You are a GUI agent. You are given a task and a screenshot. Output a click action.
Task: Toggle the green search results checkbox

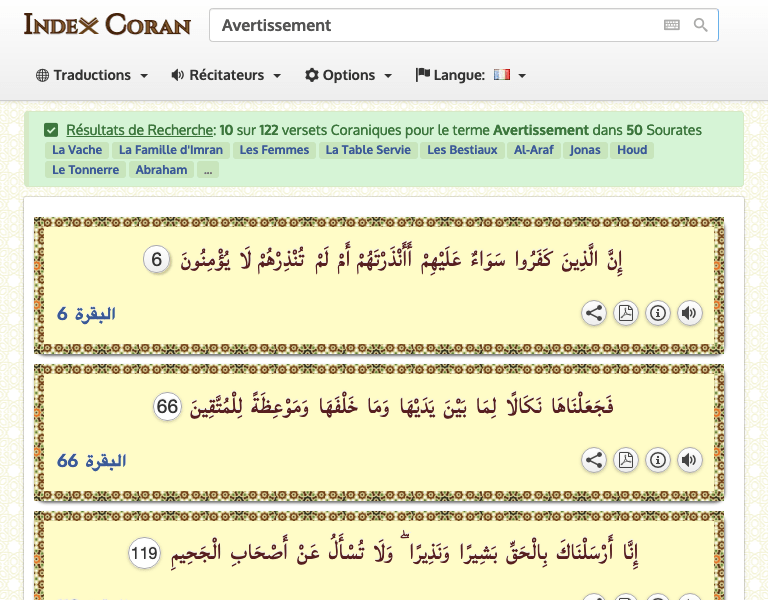click(x=51, y=130)
